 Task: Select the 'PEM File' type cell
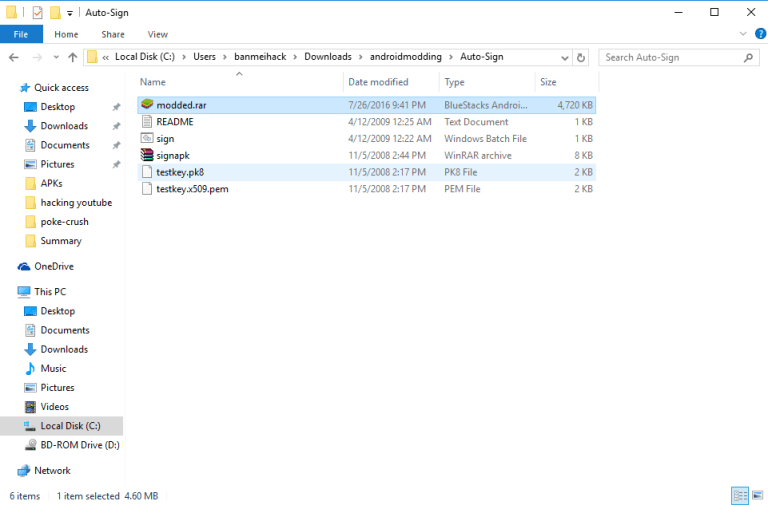pyautogui.click(x=462, y=189)
